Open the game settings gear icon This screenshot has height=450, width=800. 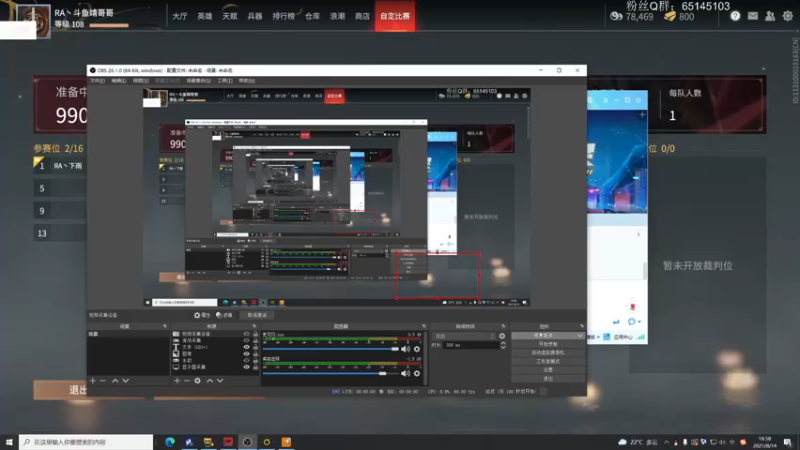tap(788, 16)
